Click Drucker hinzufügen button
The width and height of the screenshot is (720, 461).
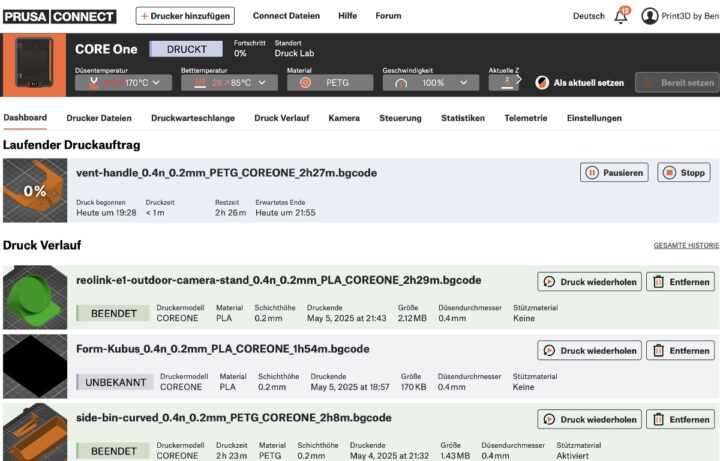[184, 16]
